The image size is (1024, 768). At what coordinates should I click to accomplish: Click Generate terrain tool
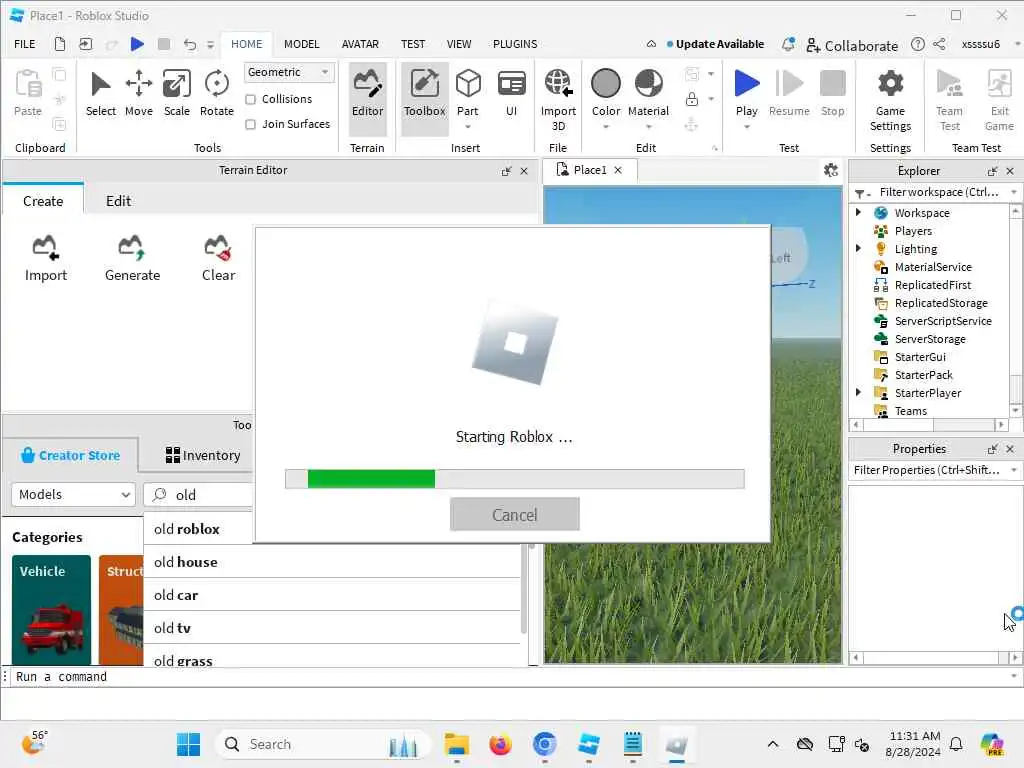pos(133,259)
